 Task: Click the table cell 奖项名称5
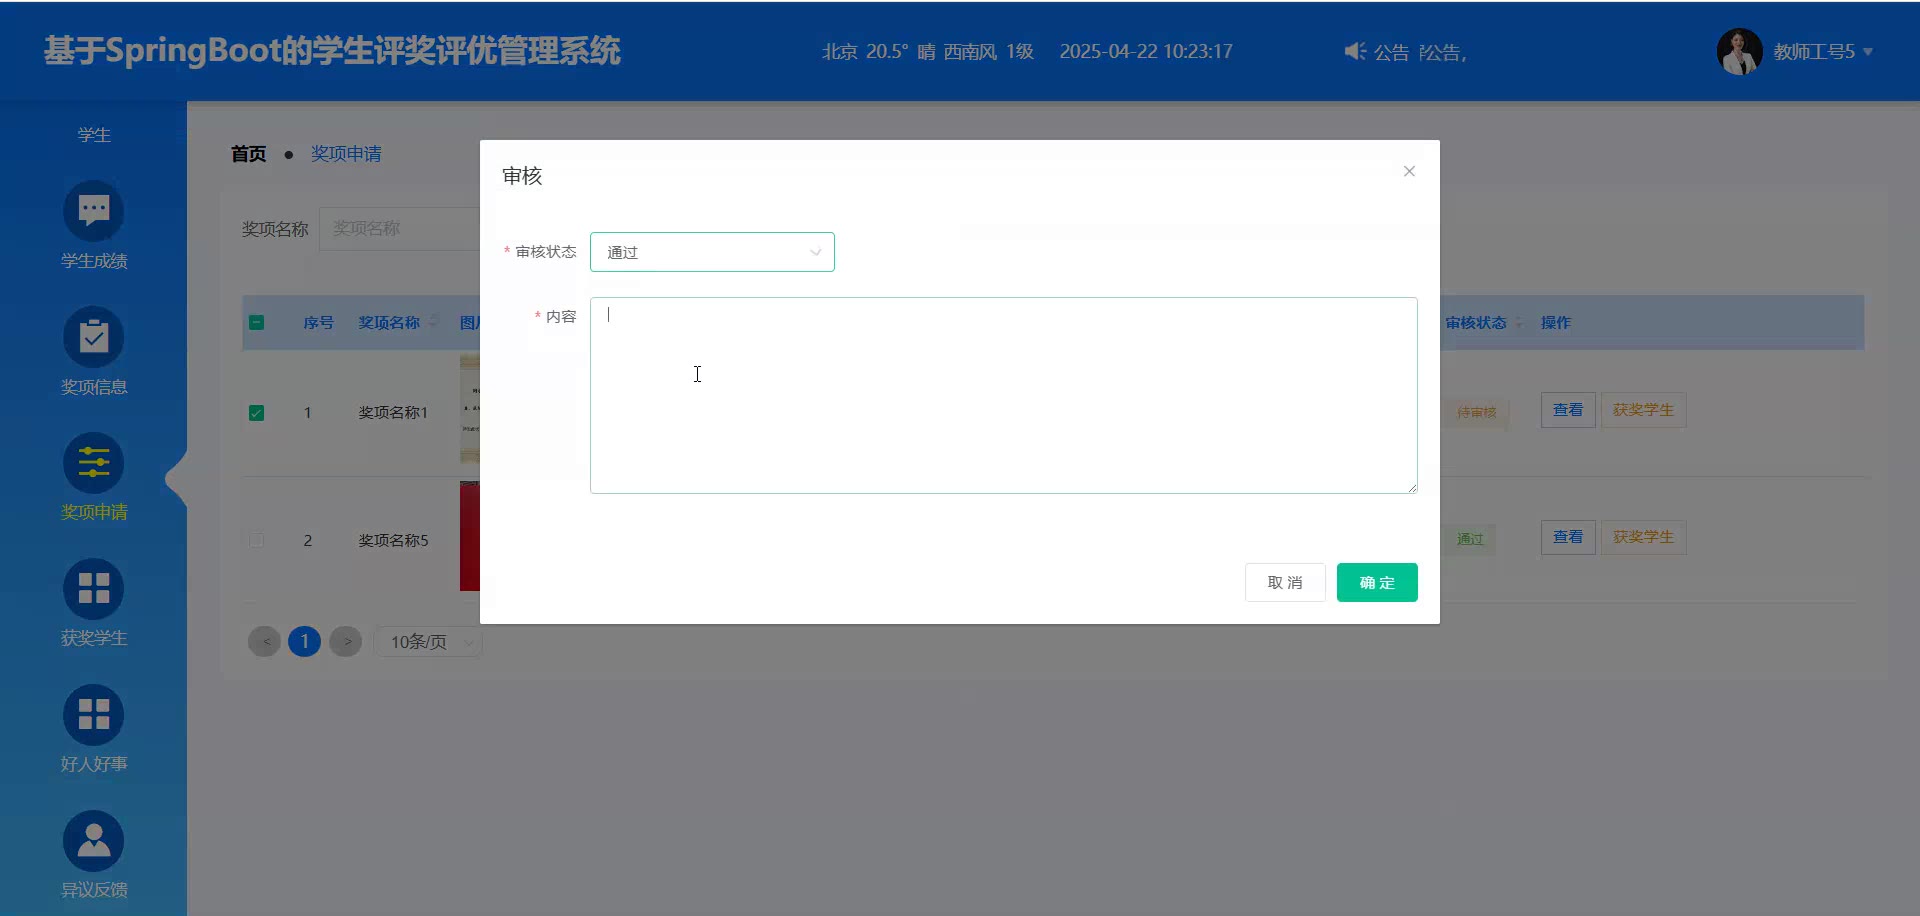point(393,540)
